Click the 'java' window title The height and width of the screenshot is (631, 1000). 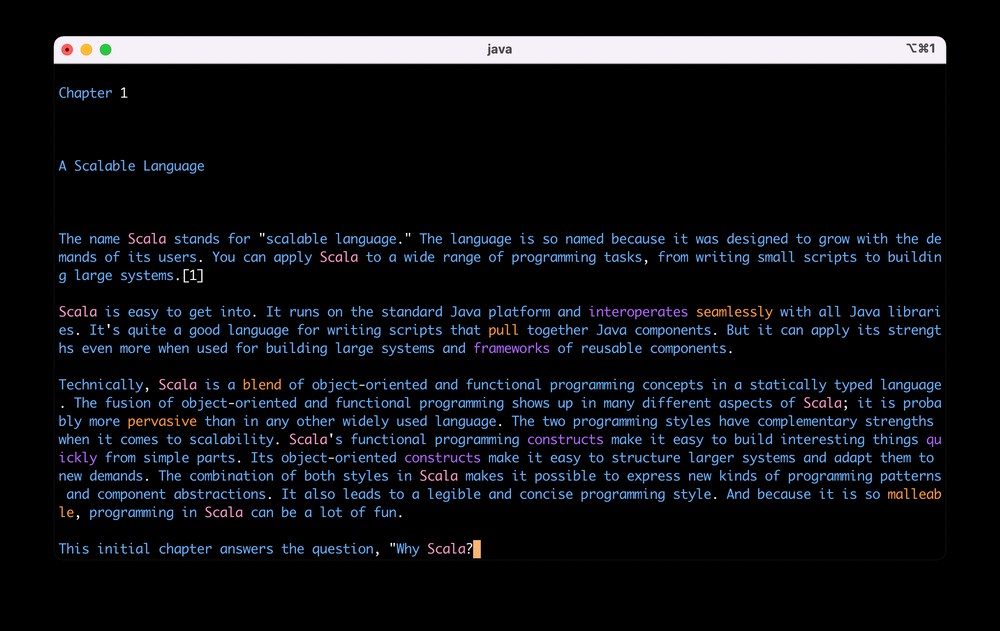(x=499, y=50)
